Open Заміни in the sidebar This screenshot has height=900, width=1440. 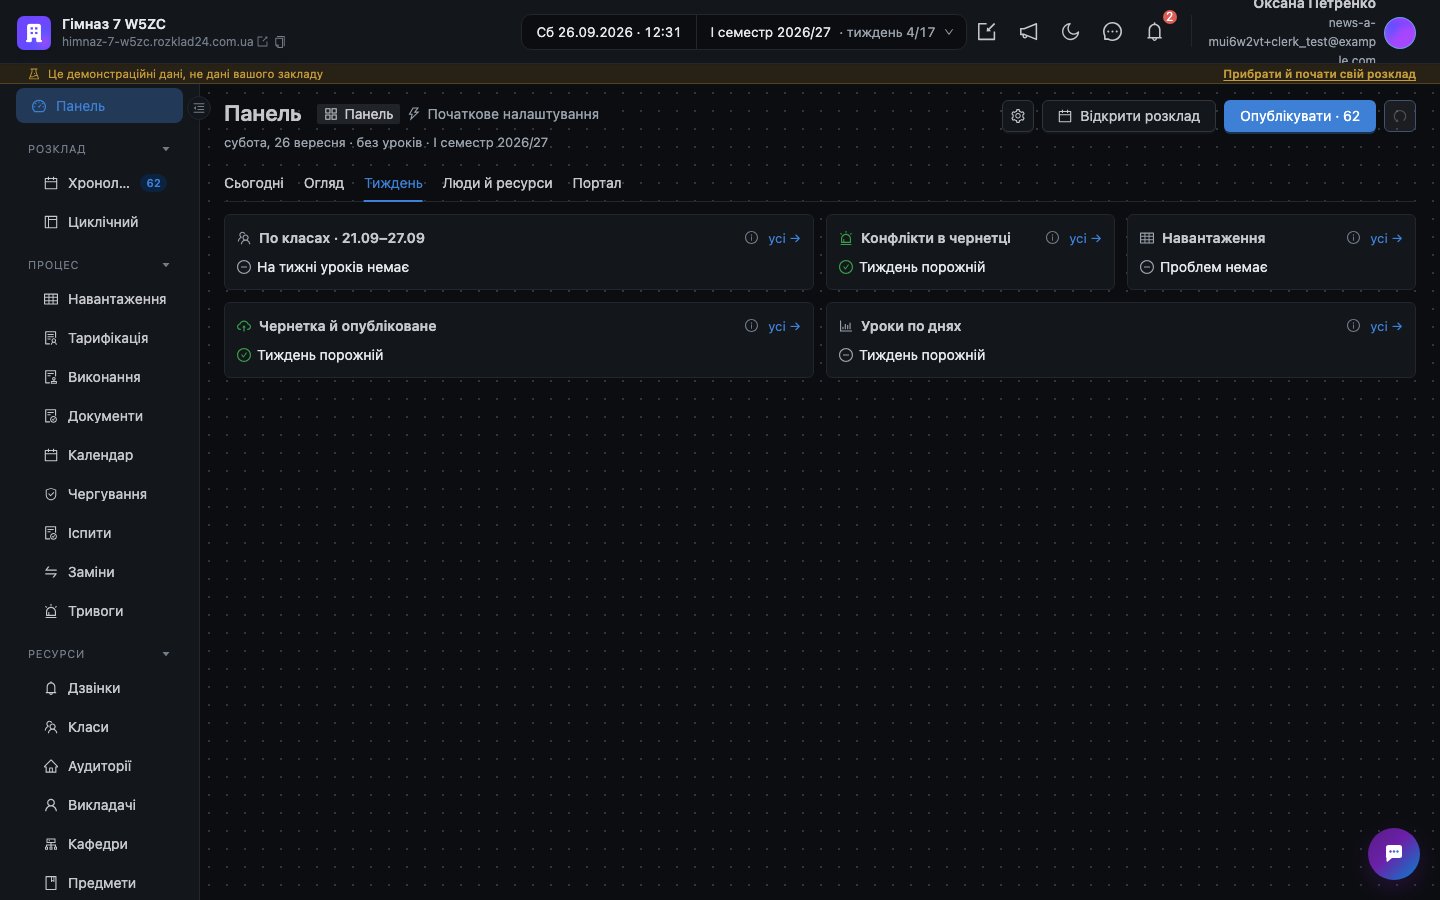(100, 572)
